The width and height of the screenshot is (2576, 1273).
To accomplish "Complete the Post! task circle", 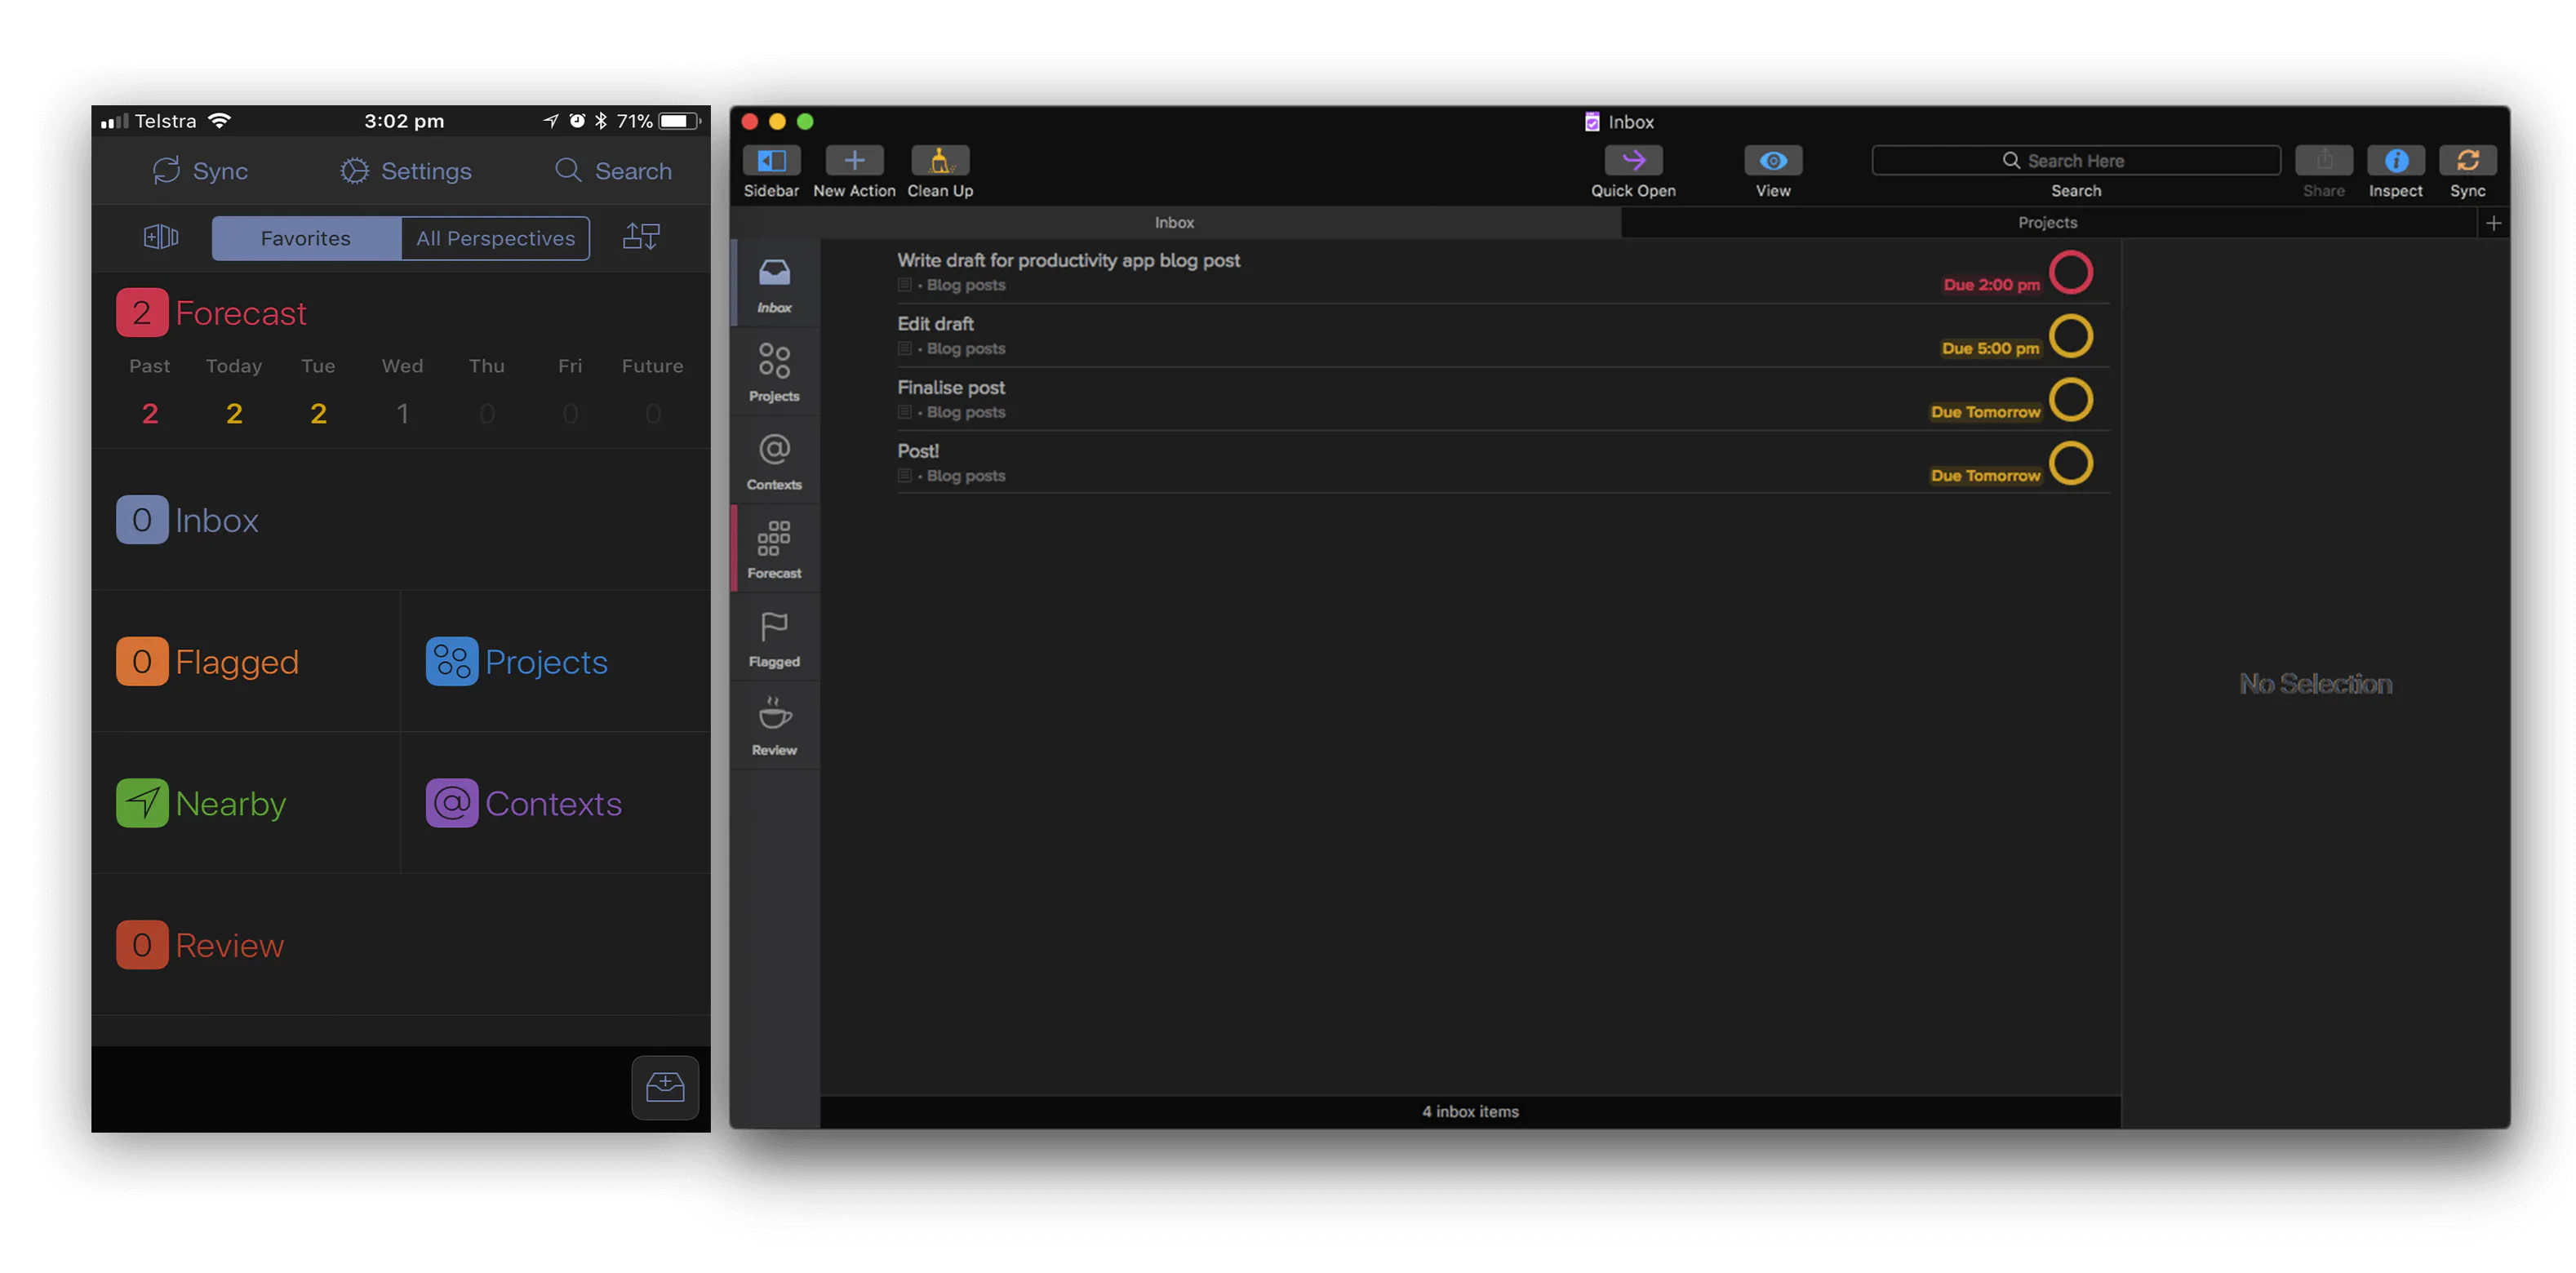I will tap(2071, 463).
